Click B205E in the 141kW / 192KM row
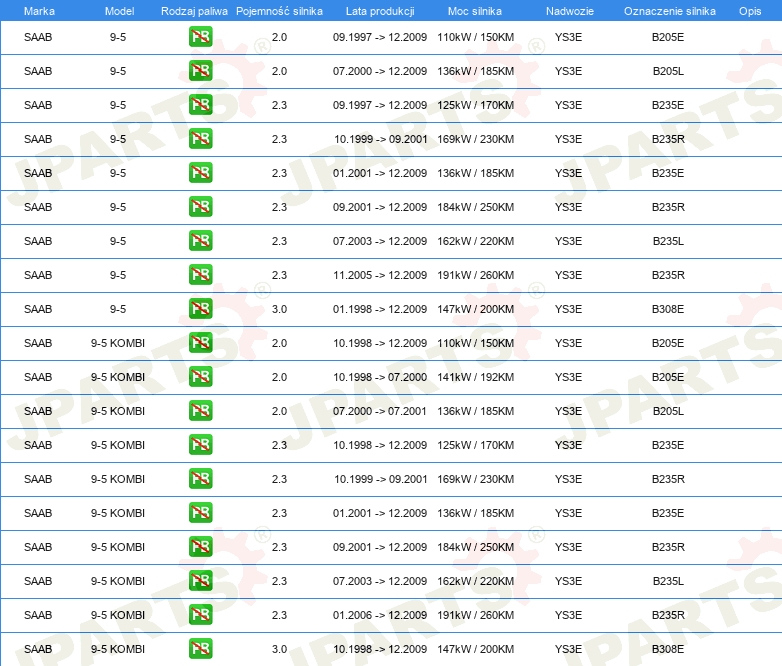Screen dimensions: 782x666 668,377
